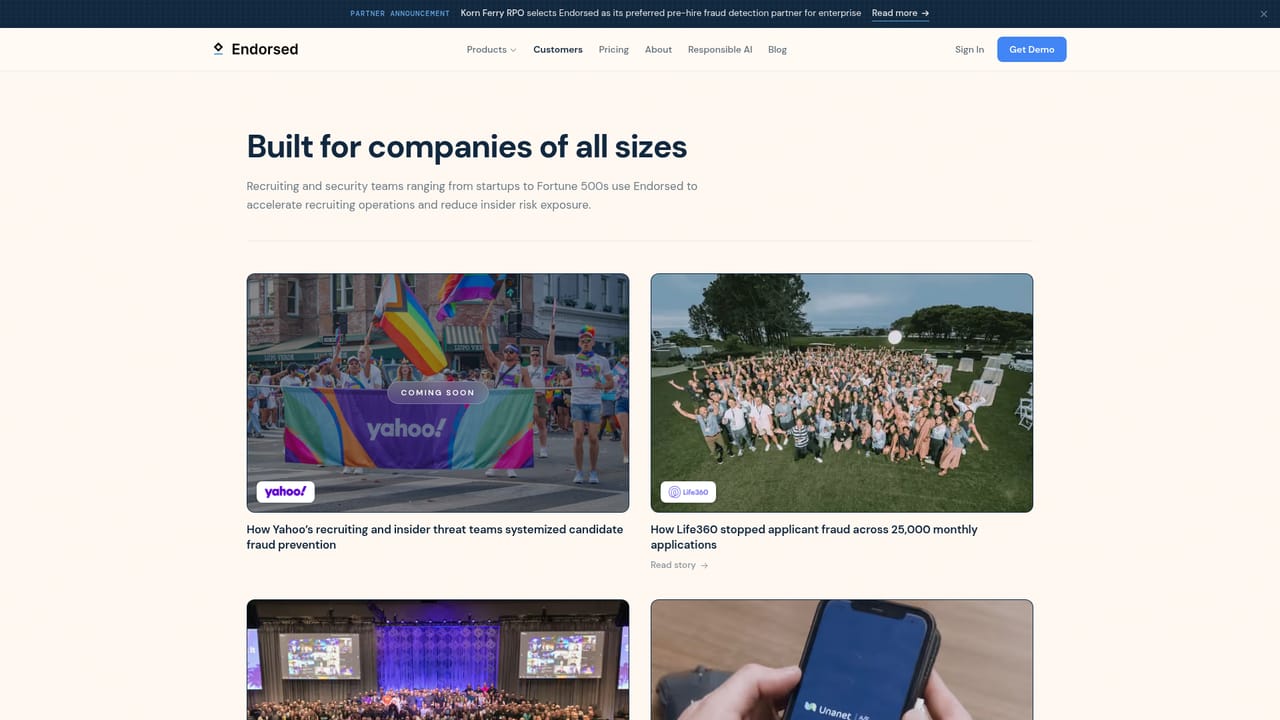Open the Life360 Read story link
The image size is (1280, 720).
[x=679, y=565]
